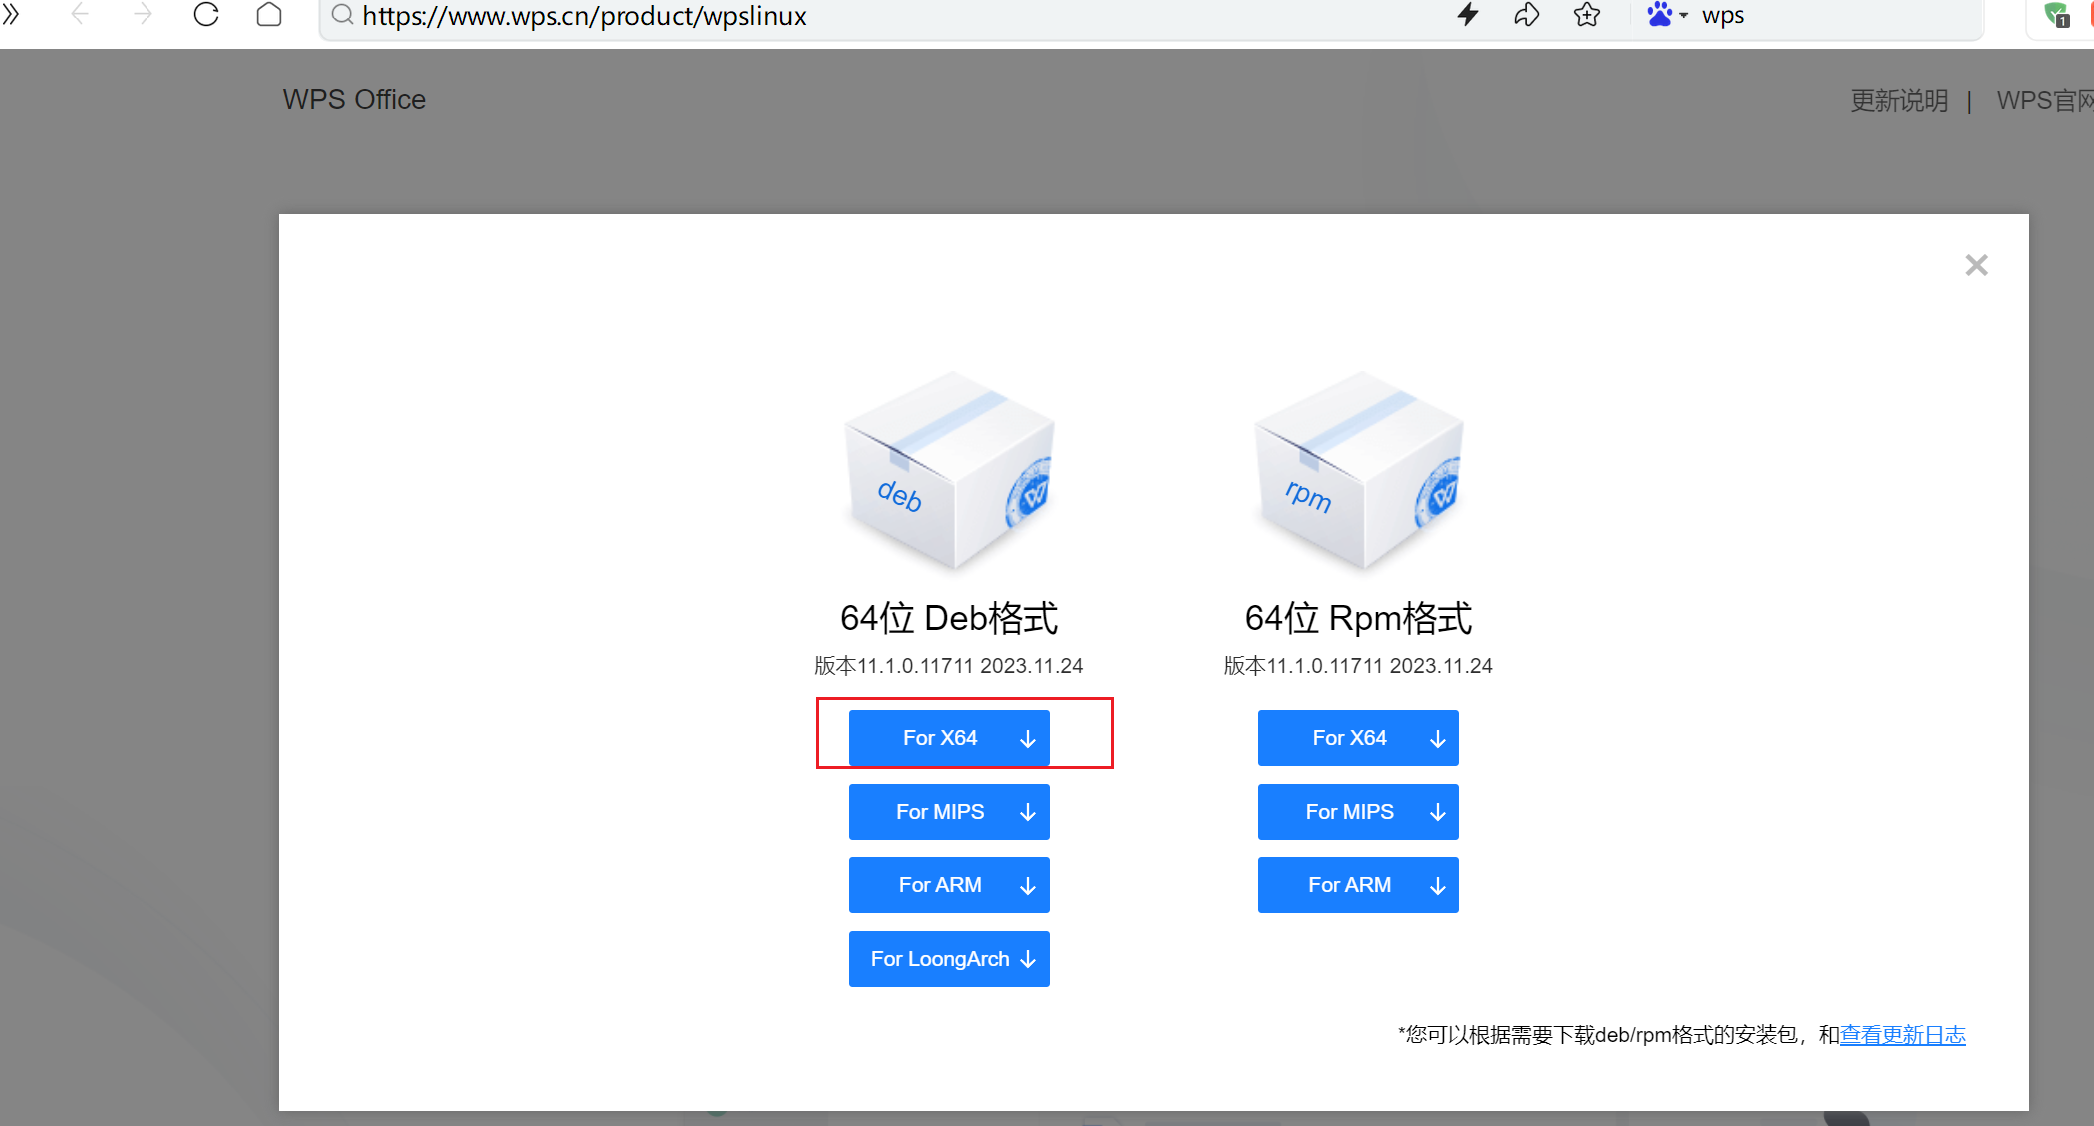The height and width of the screenshot is (1126, 2094).
Task: Open WPS官网 link in the header
Action: pos(2045,101)
